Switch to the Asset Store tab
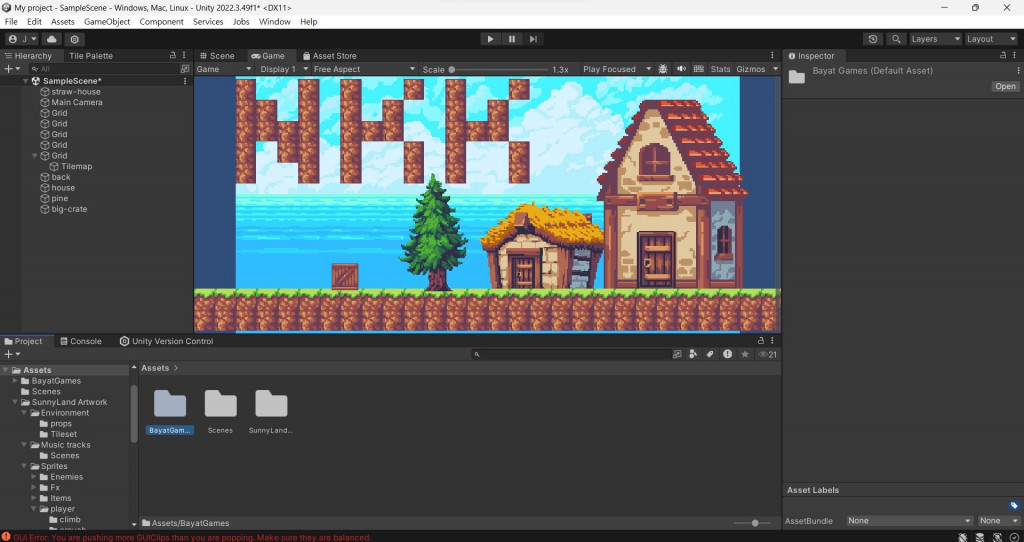Screen dimensions: 1024x542 pos(330,56)
